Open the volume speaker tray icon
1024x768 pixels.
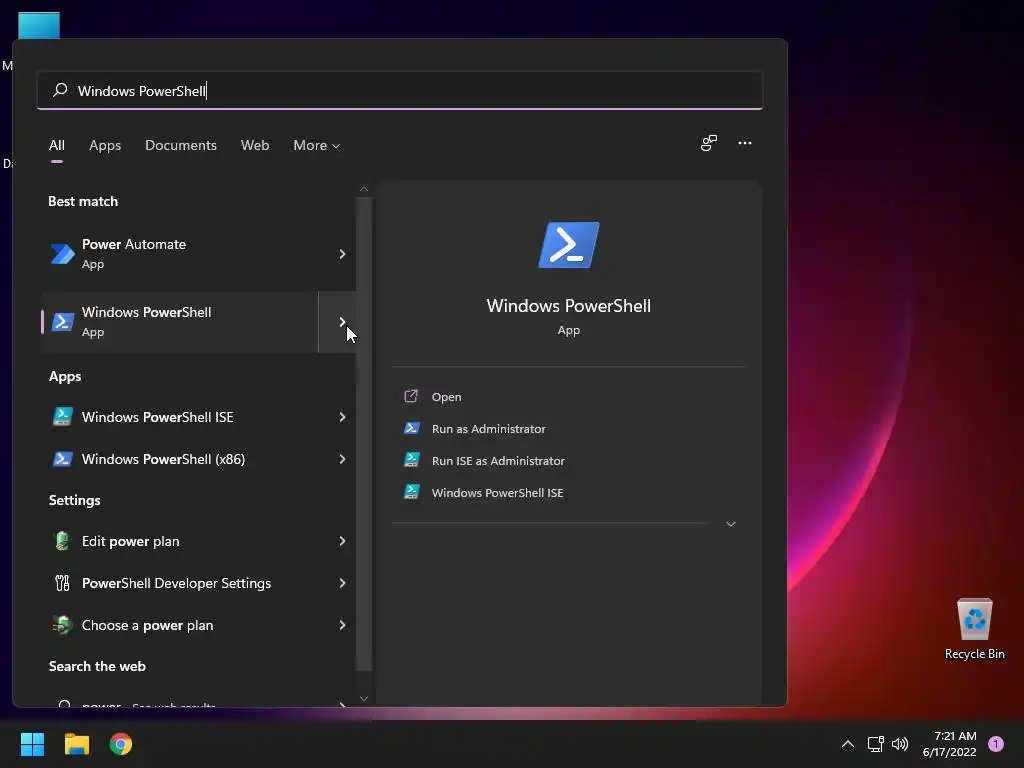coord(900,744)
